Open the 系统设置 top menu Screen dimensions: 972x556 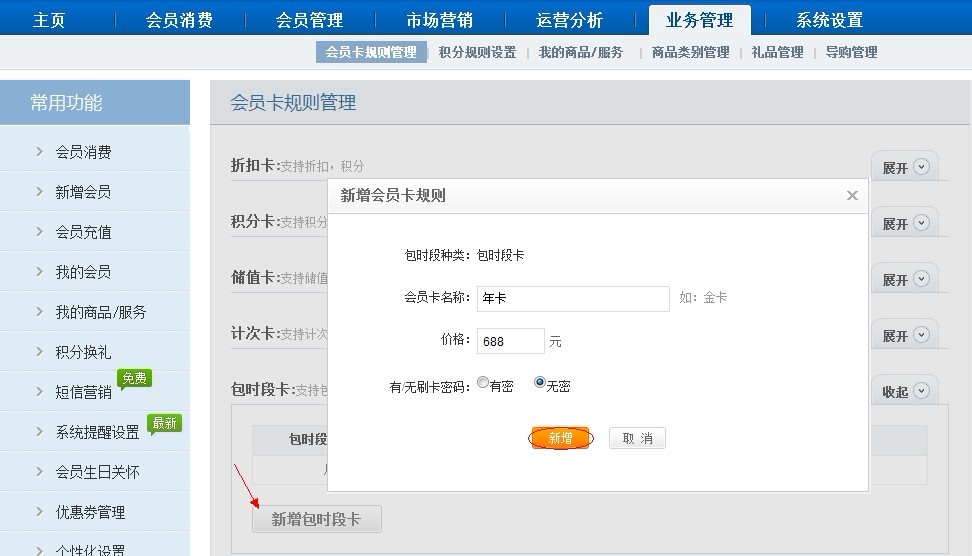829,20
